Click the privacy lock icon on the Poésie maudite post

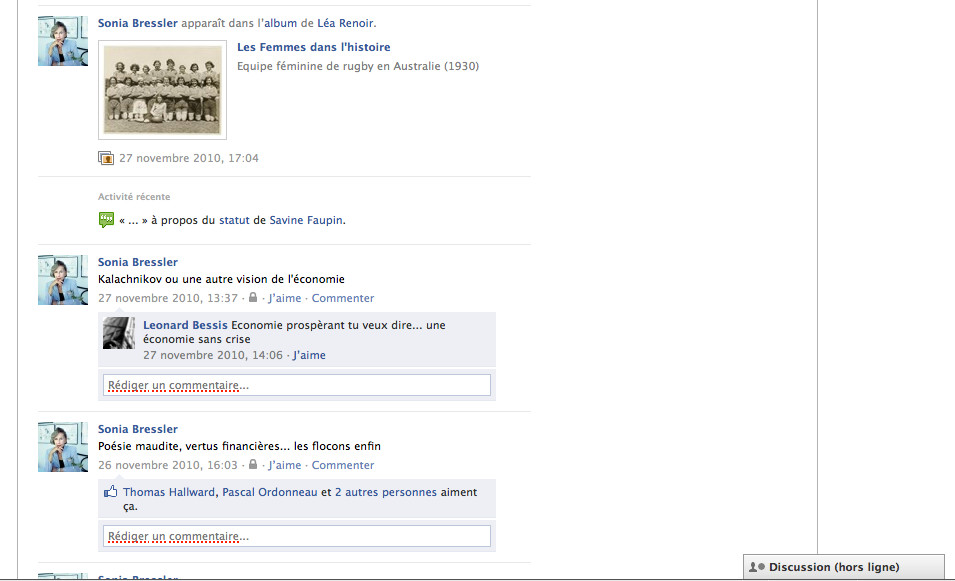click(x=253, y=464)
